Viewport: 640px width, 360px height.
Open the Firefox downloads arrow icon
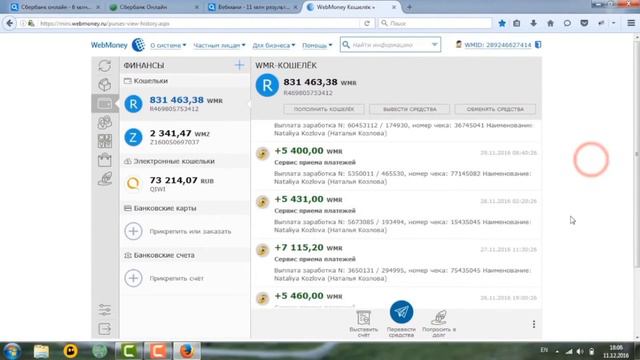533,23
